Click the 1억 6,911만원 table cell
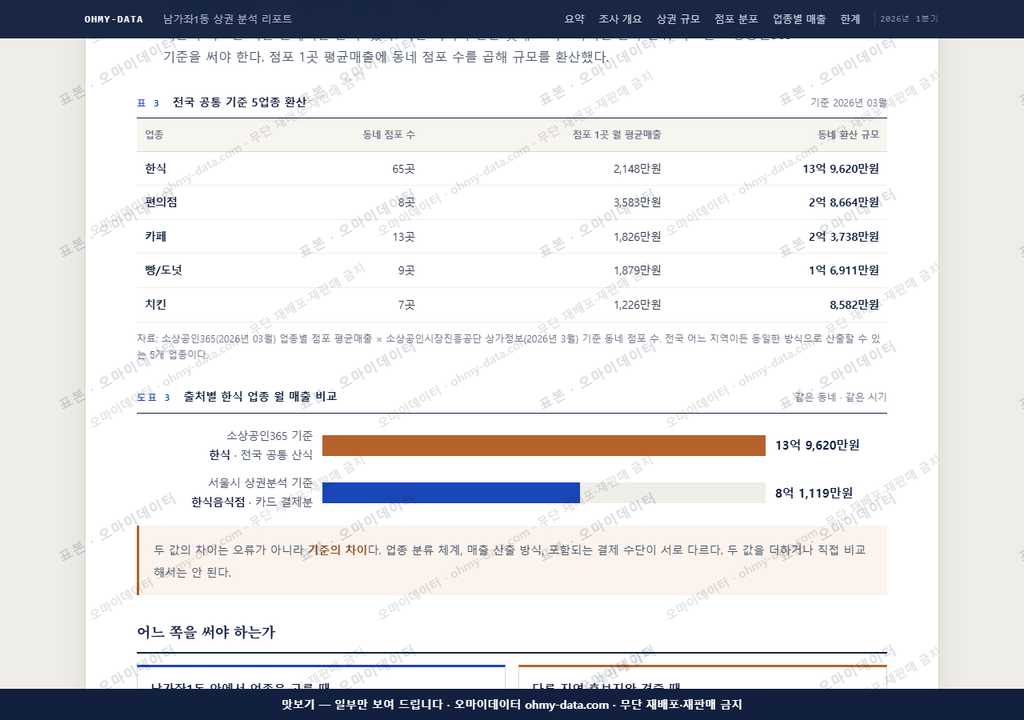This screenshot has width=1024, height=720. coord(843,270)
